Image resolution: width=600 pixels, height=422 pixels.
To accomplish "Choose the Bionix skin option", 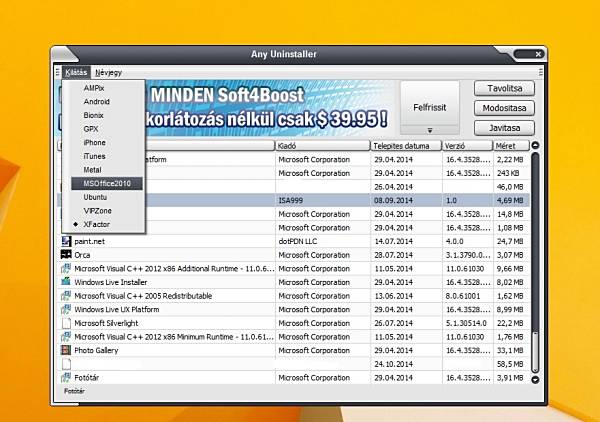I will coord(93,115).
